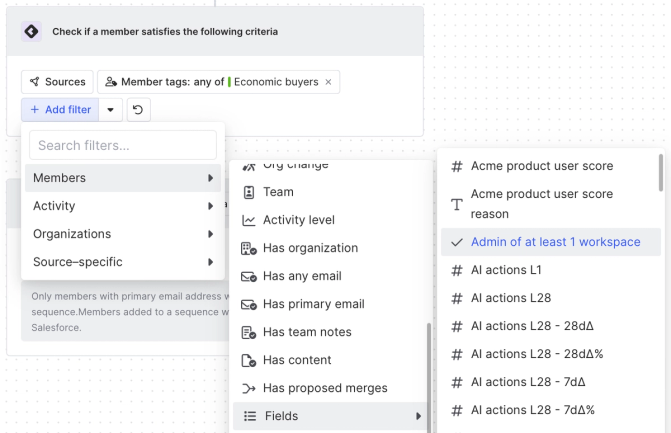Click the Search filters input field

coord(123,145)
